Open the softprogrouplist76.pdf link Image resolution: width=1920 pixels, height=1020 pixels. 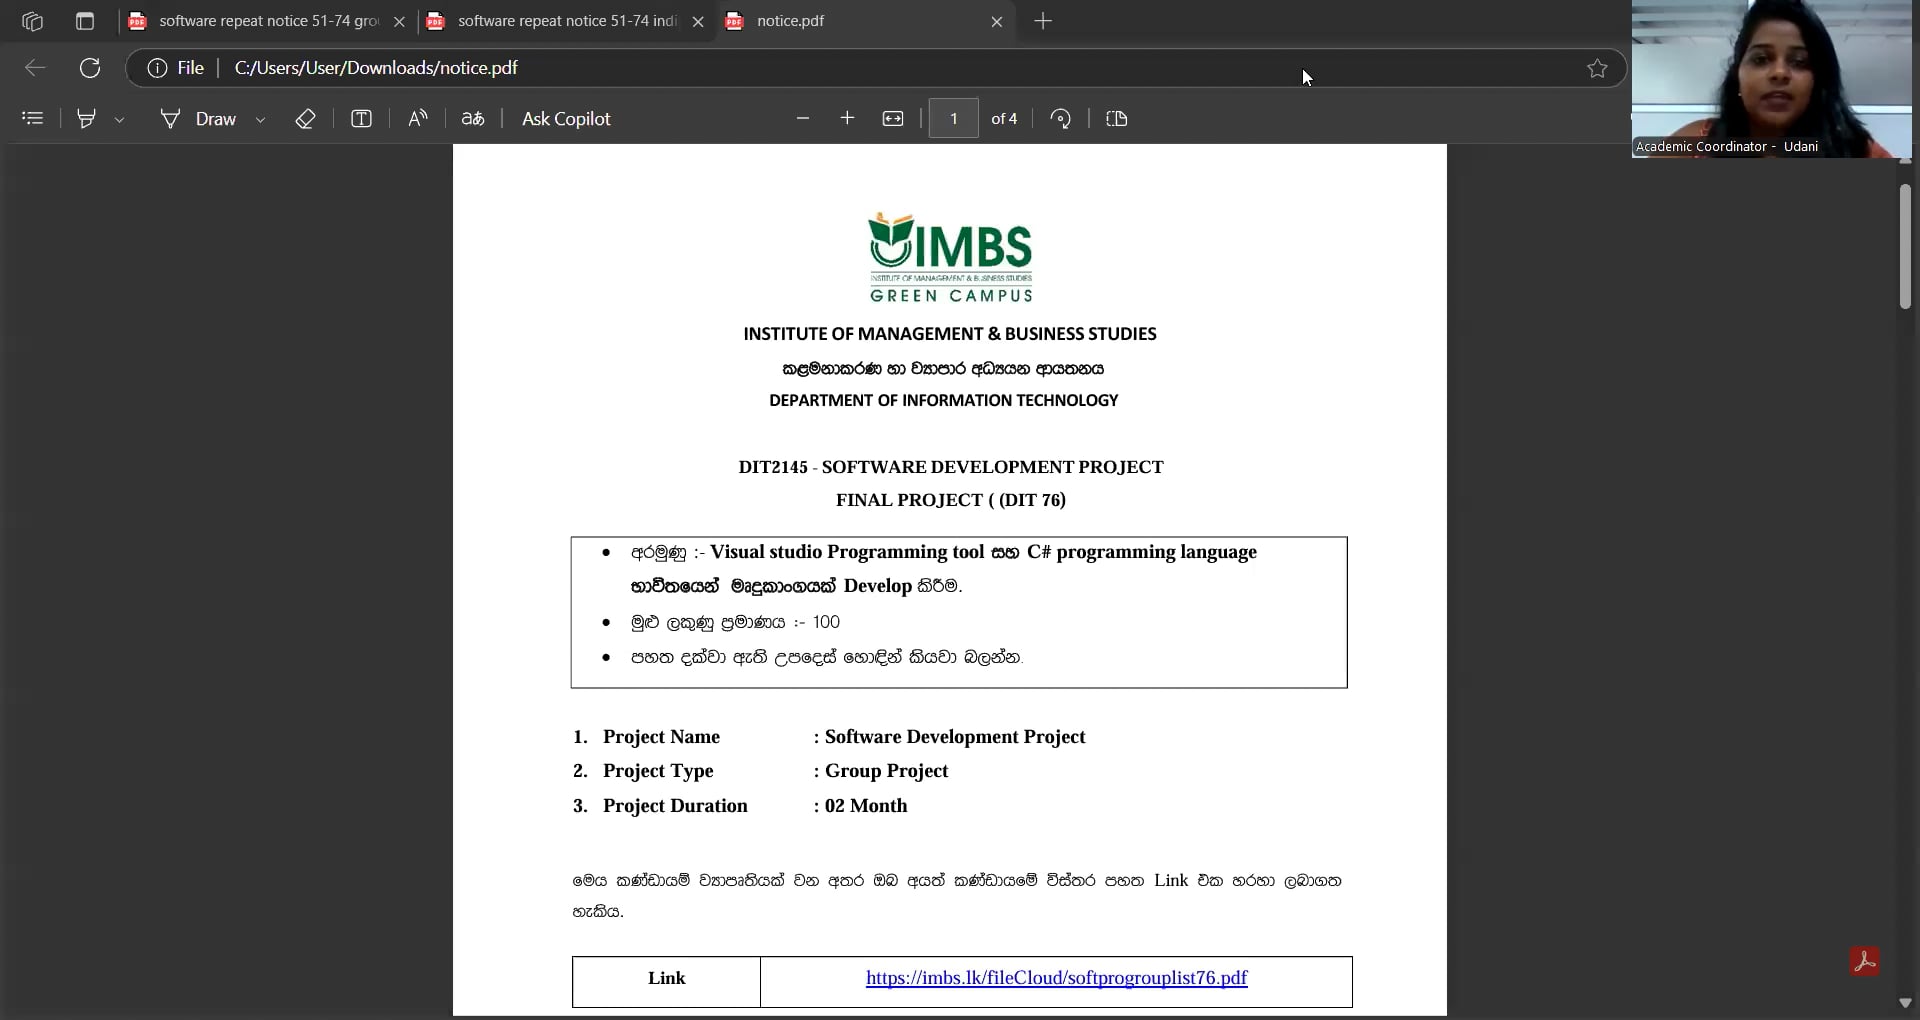1055,978
